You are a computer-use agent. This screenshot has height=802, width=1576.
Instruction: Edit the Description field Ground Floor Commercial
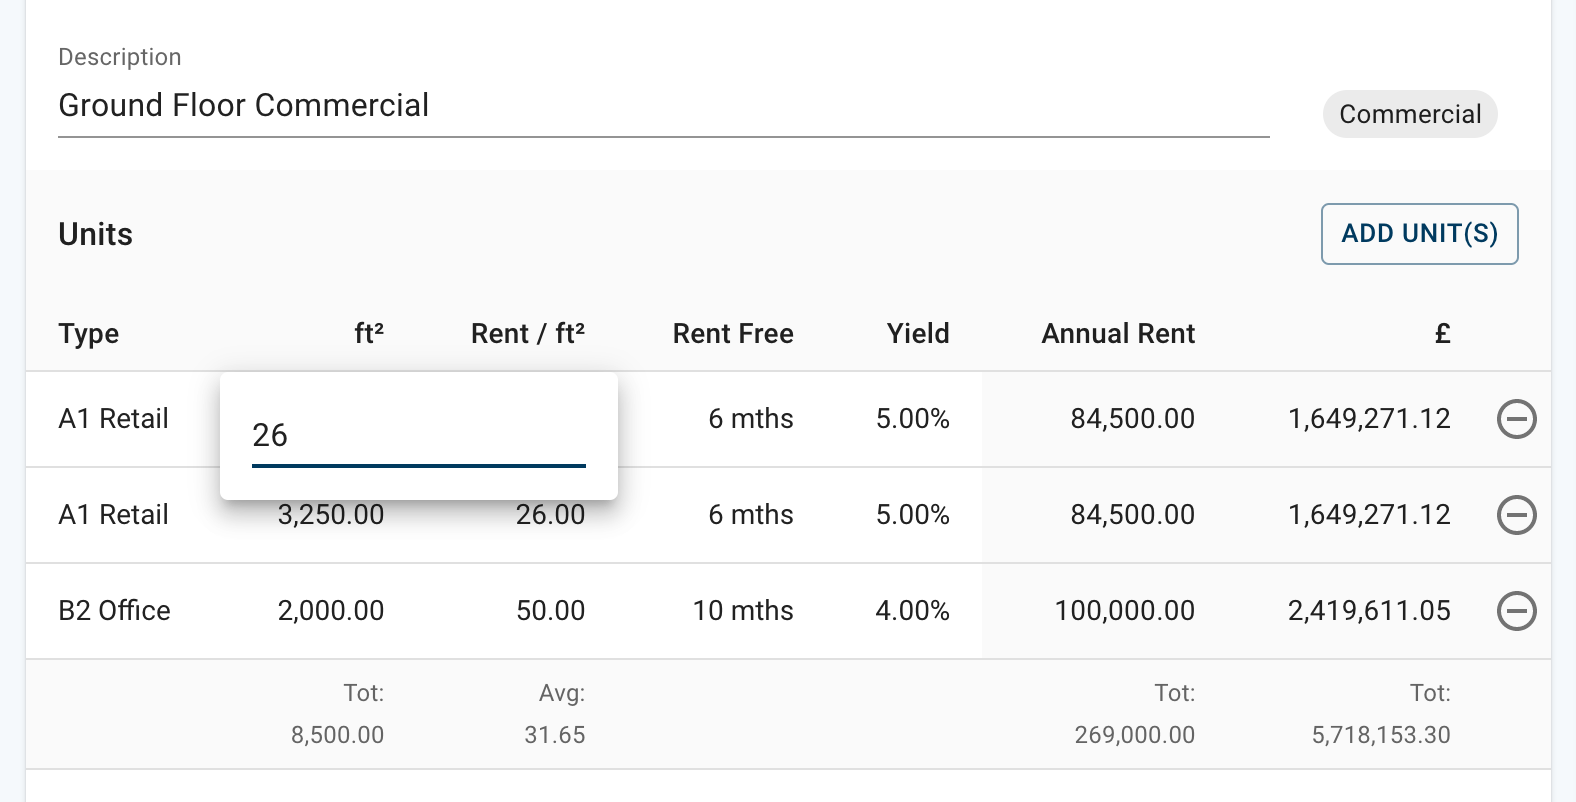click(664, 106)
